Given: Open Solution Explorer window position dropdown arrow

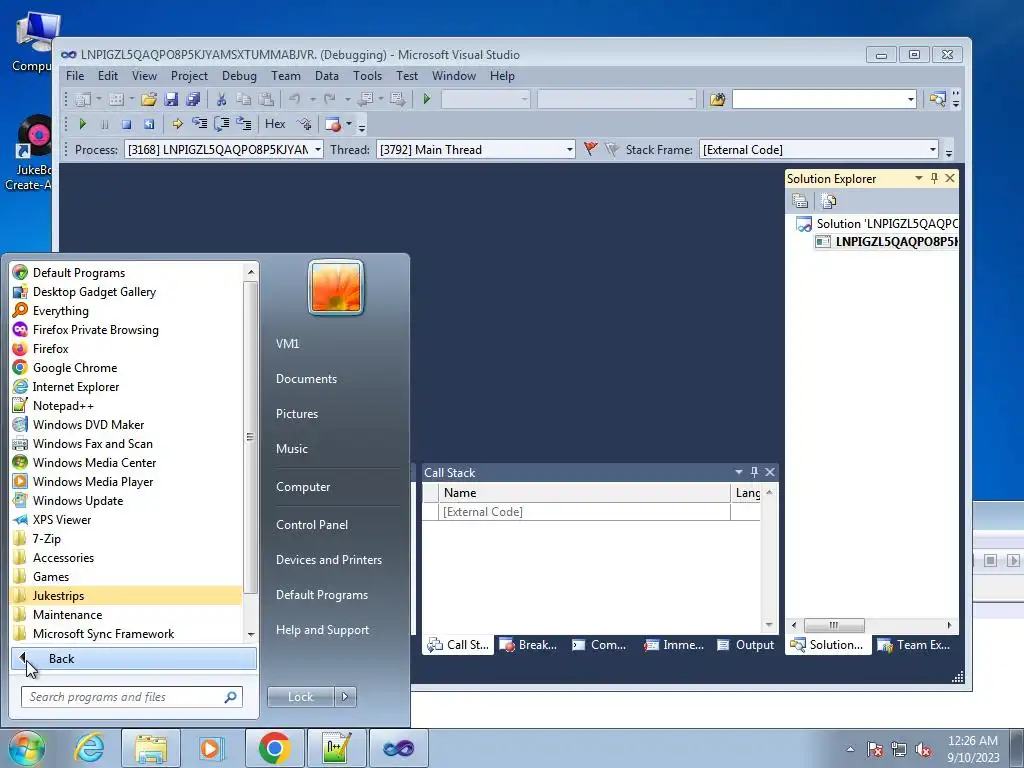Looking at the screenshot, I should pos(919,178).
